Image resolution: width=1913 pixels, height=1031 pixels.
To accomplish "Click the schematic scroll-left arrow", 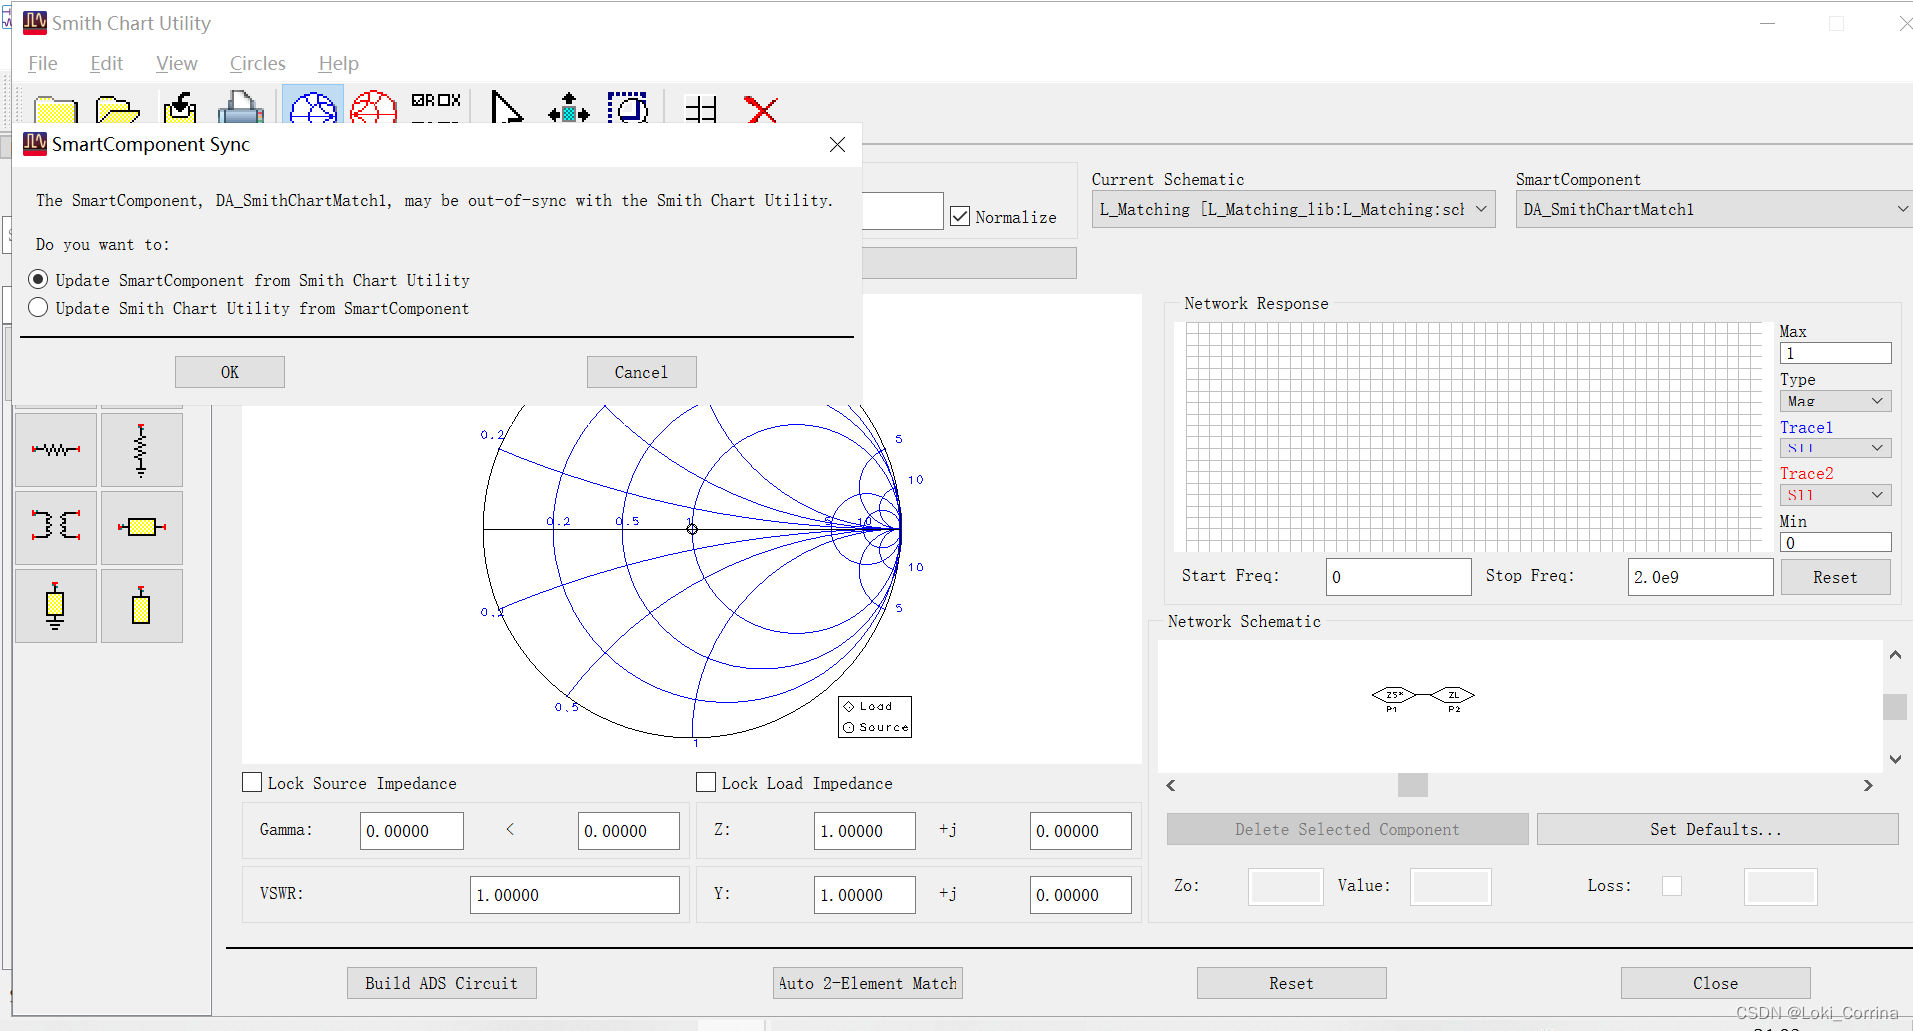I will (1171, 785).
